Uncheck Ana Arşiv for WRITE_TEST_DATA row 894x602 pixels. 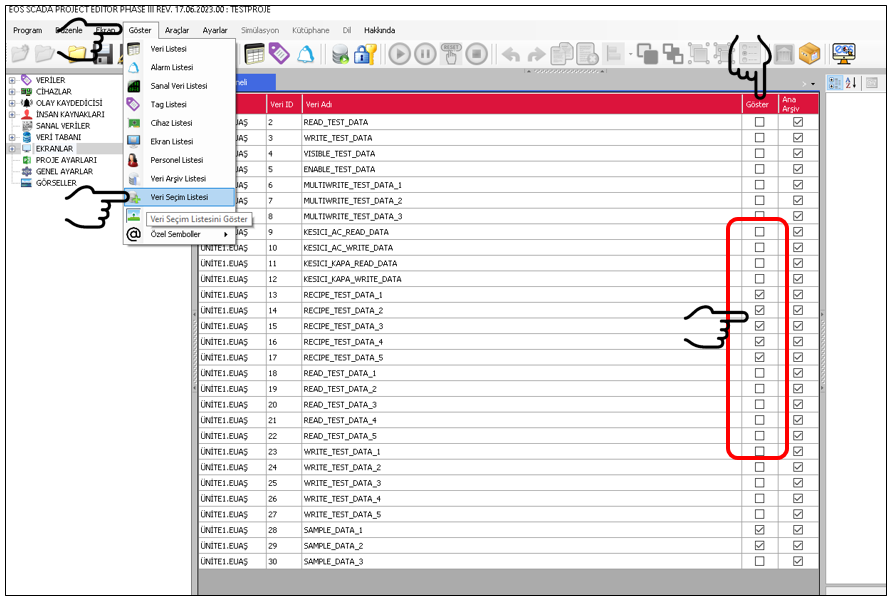pyautogui.click(x=798, y=138)
